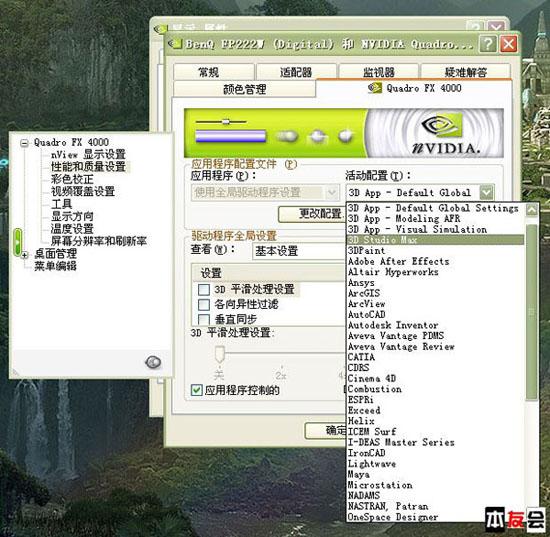
Task: Choose ArcView profile
Action: coord(436,304)
